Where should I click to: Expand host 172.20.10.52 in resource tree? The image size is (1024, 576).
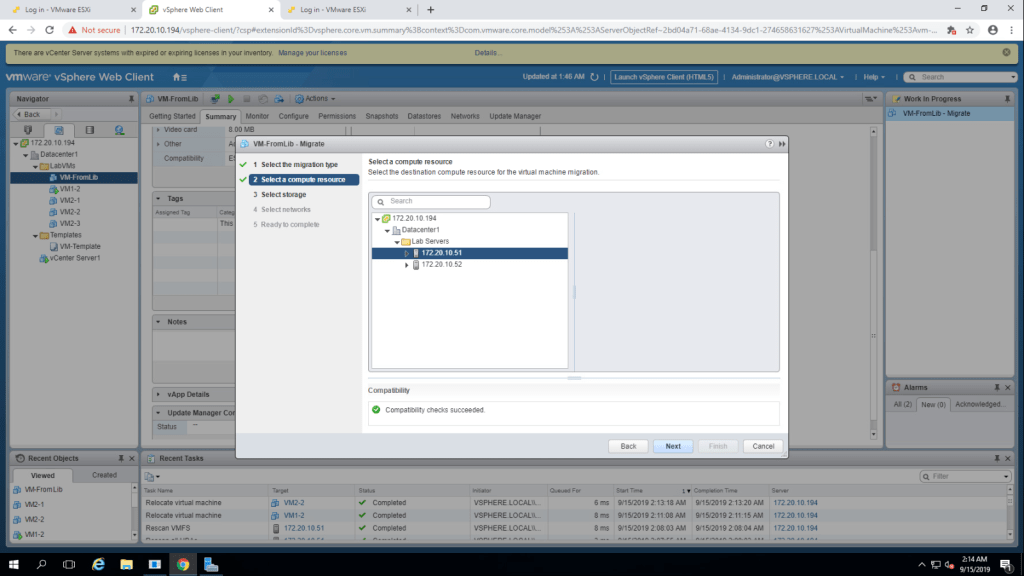click(x=406, y=265)
